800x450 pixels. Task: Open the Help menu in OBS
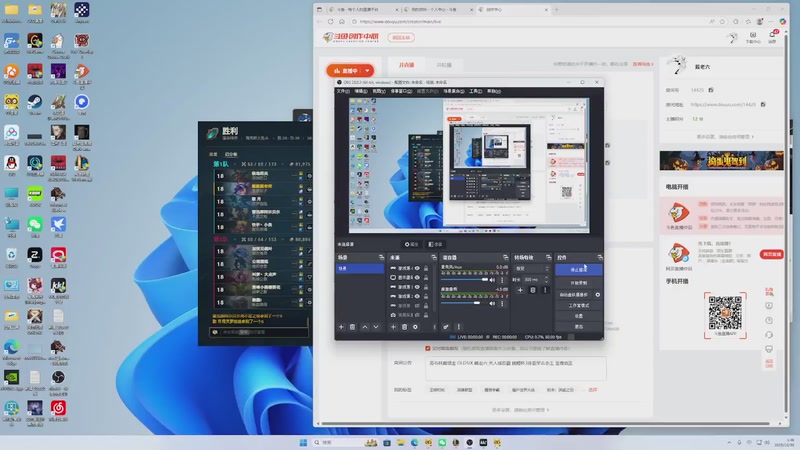click(493, 91)
